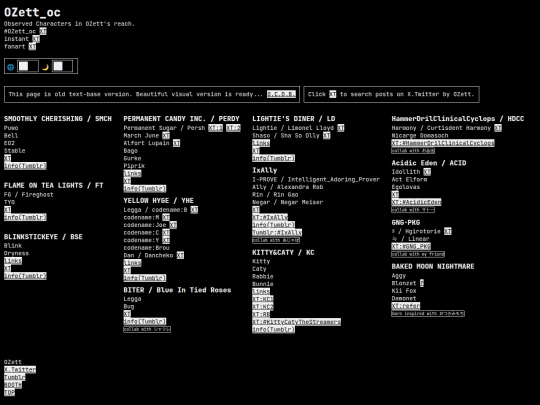Open PERMANENT CANDY INC. Links link
Screen dimensions: 540x405
[x=133, y=173]
